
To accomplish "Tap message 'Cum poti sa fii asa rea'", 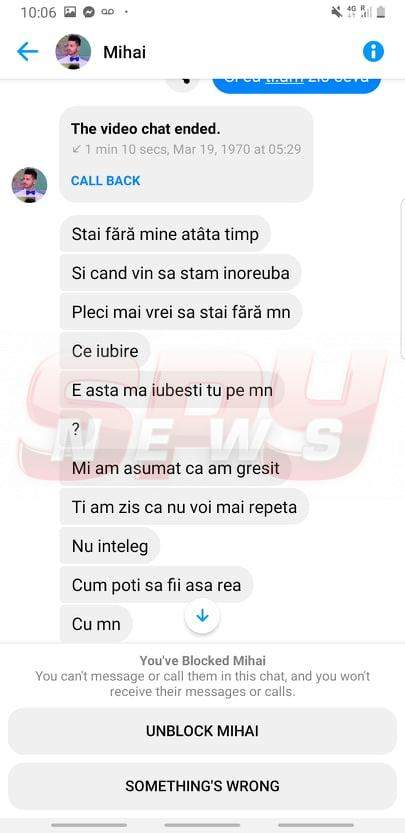I will (x=156, y=585).
